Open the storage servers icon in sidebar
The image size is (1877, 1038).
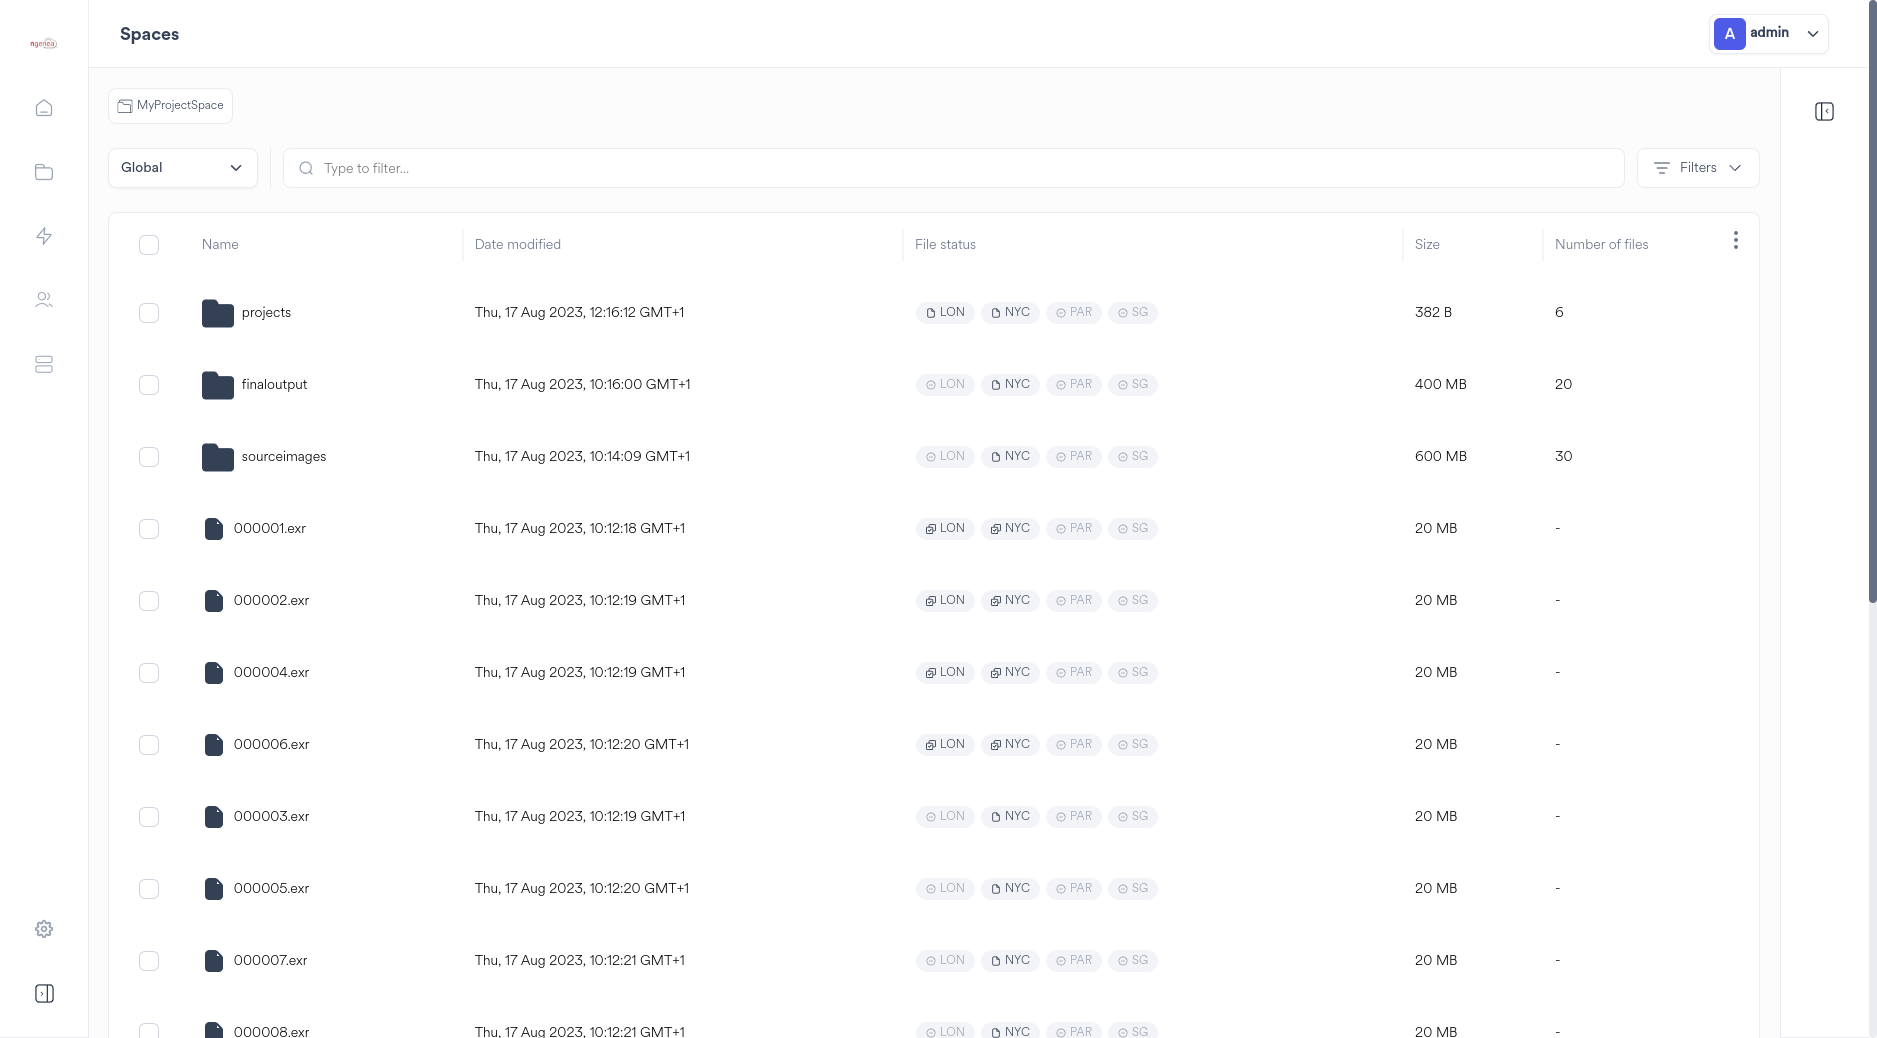pyautogui.click(x=44, y=364)
